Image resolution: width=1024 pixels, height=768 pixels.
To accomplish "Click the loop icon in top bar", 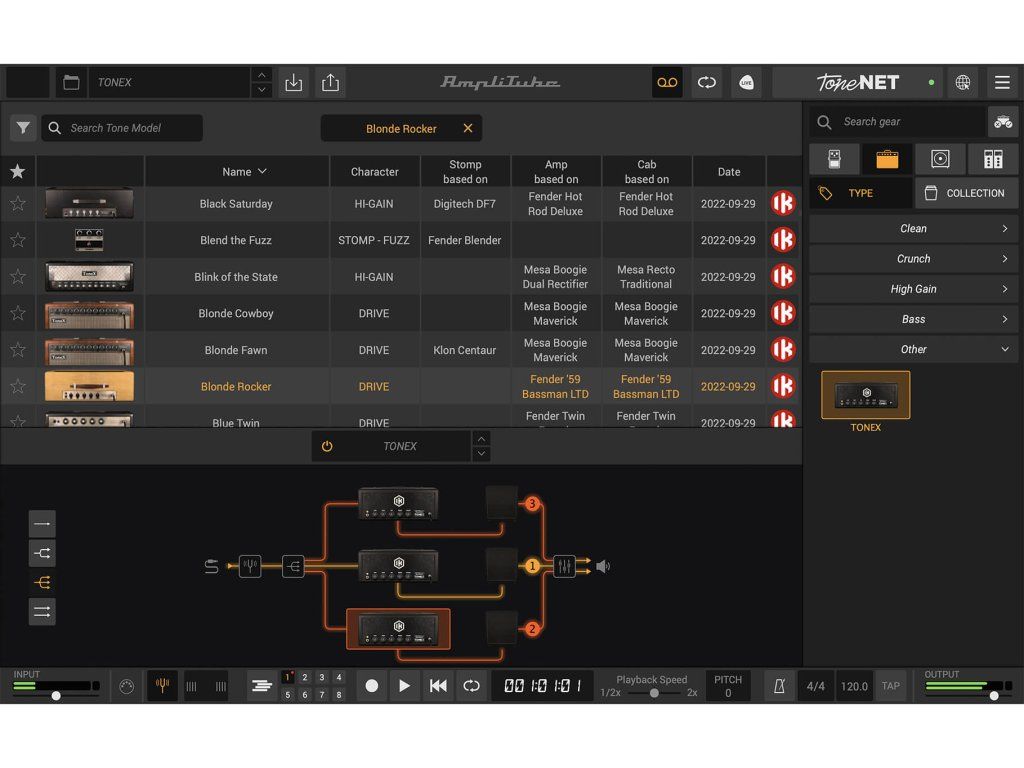I will click(x=707, y=83).
